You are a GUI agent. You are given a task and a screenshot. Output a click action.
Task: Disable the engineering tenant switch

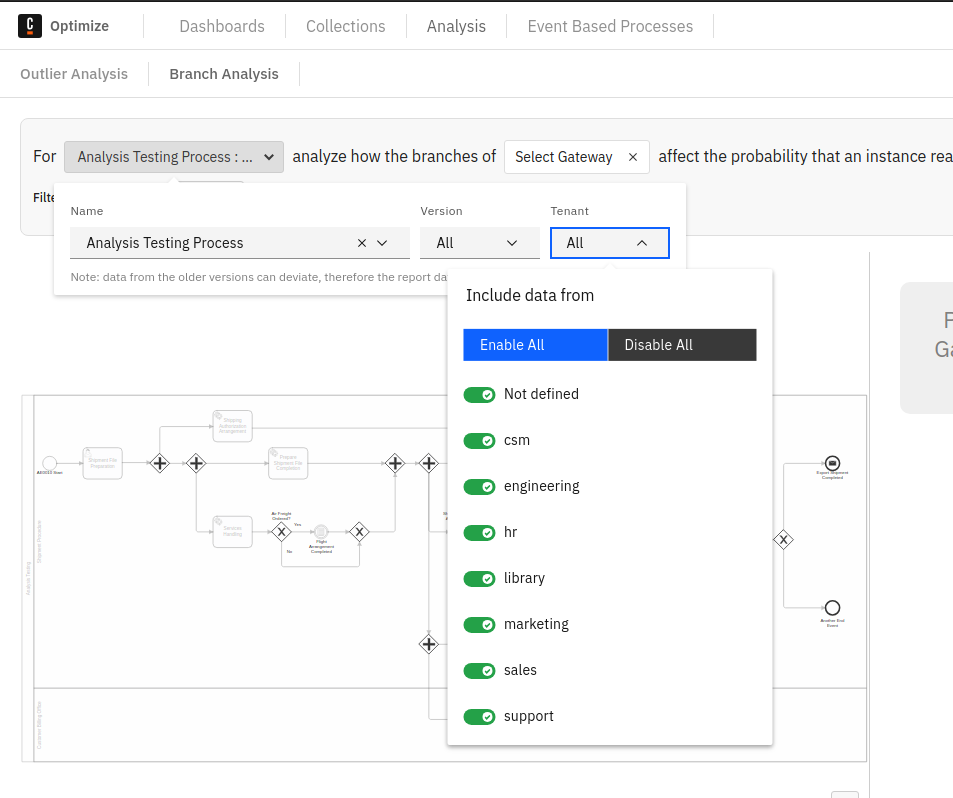tap(480, 487)
